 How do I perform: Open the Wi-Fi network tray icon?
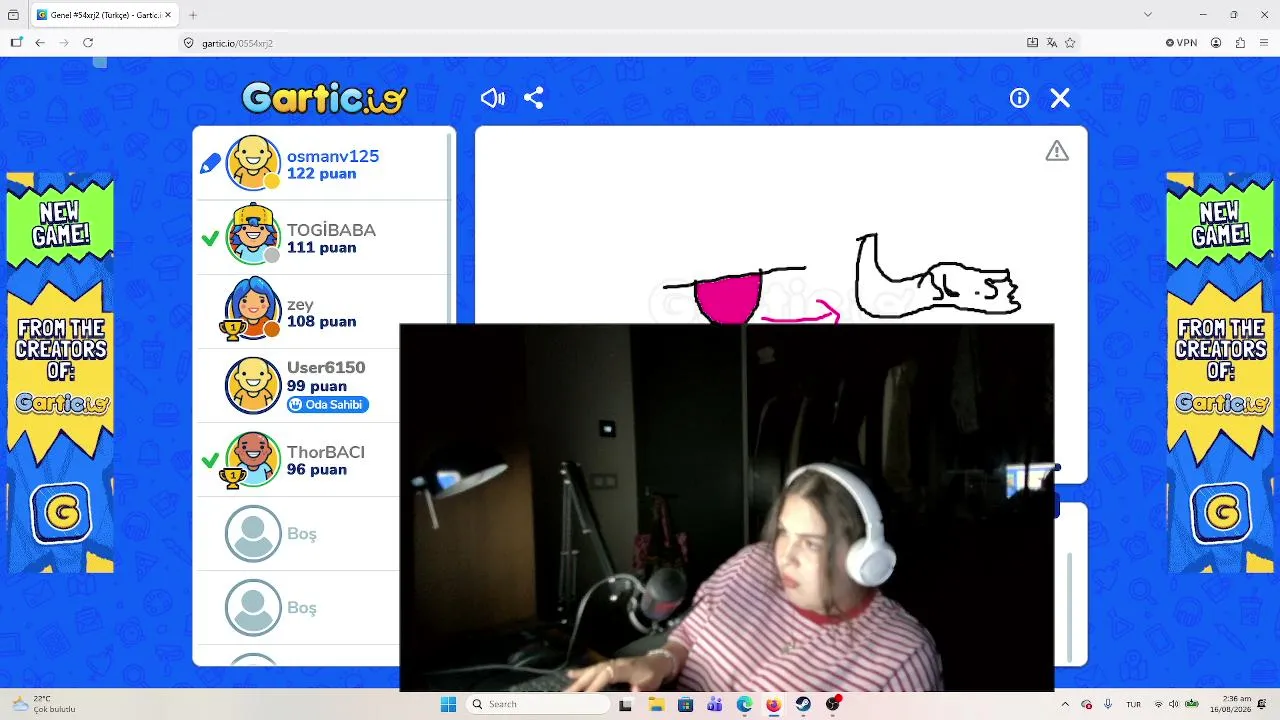click(x=1158, y=704)
